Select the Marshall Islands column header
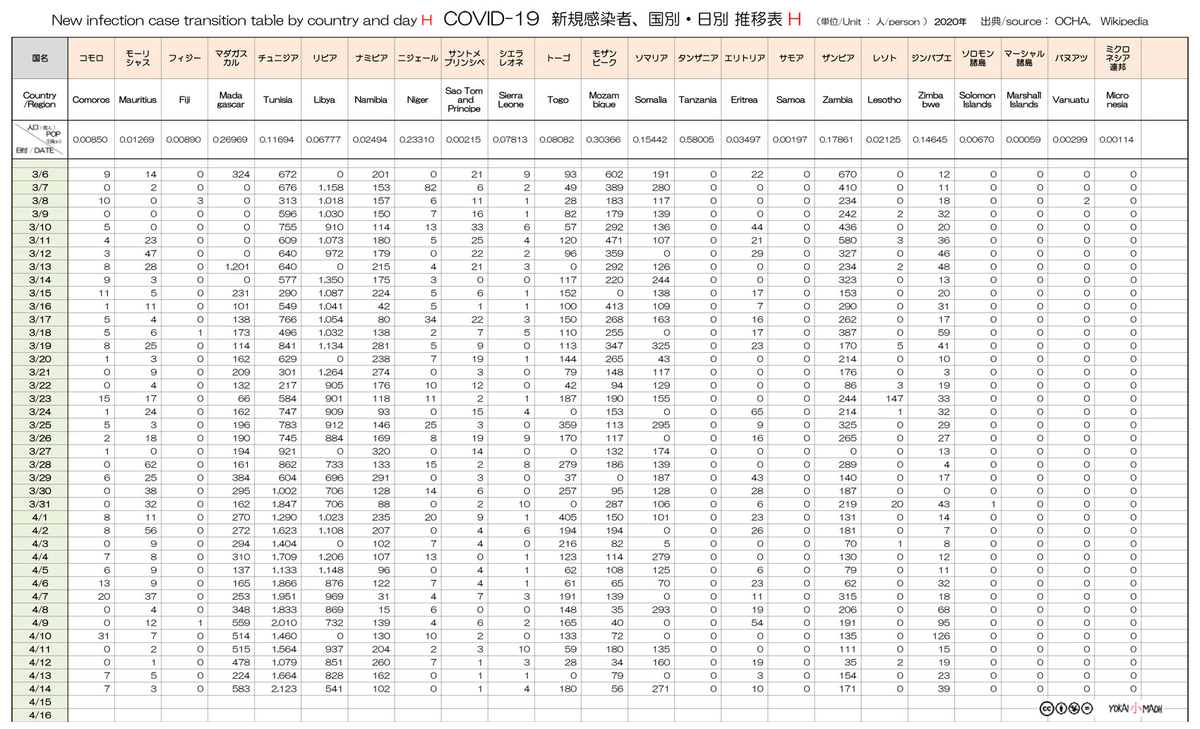 (x=1023, y=100)
